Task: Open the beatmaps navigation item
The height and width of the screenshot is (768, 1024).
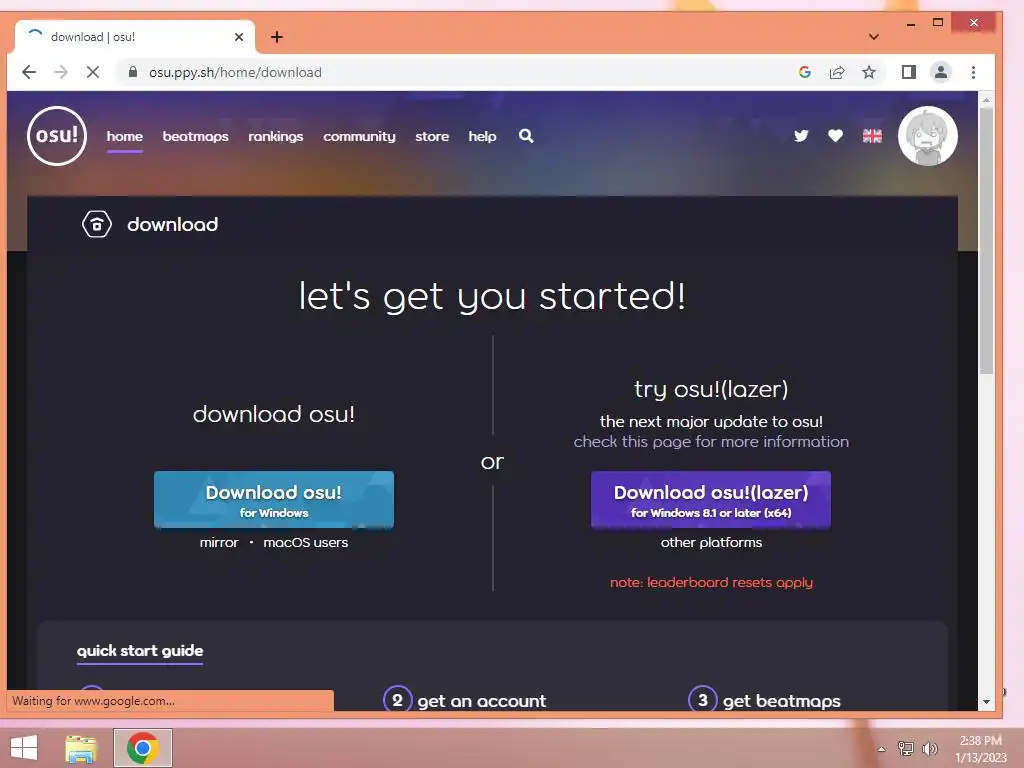Action: (x=195, y=136)
